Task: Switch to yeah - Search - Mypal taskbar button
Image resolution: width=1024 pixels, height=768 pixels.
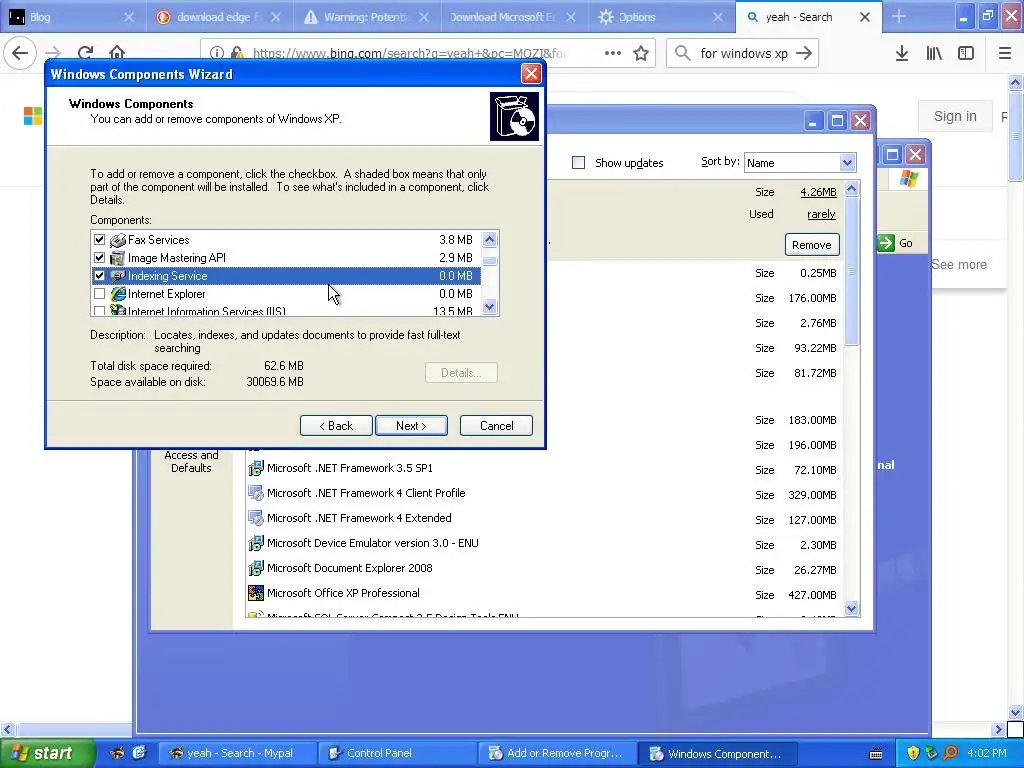Action: (238, 753)
